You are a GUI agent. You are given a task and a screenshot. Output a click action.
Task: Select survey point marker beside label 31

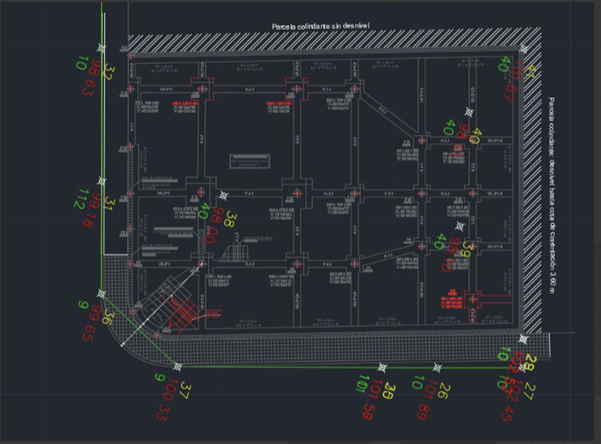point(102,181)
